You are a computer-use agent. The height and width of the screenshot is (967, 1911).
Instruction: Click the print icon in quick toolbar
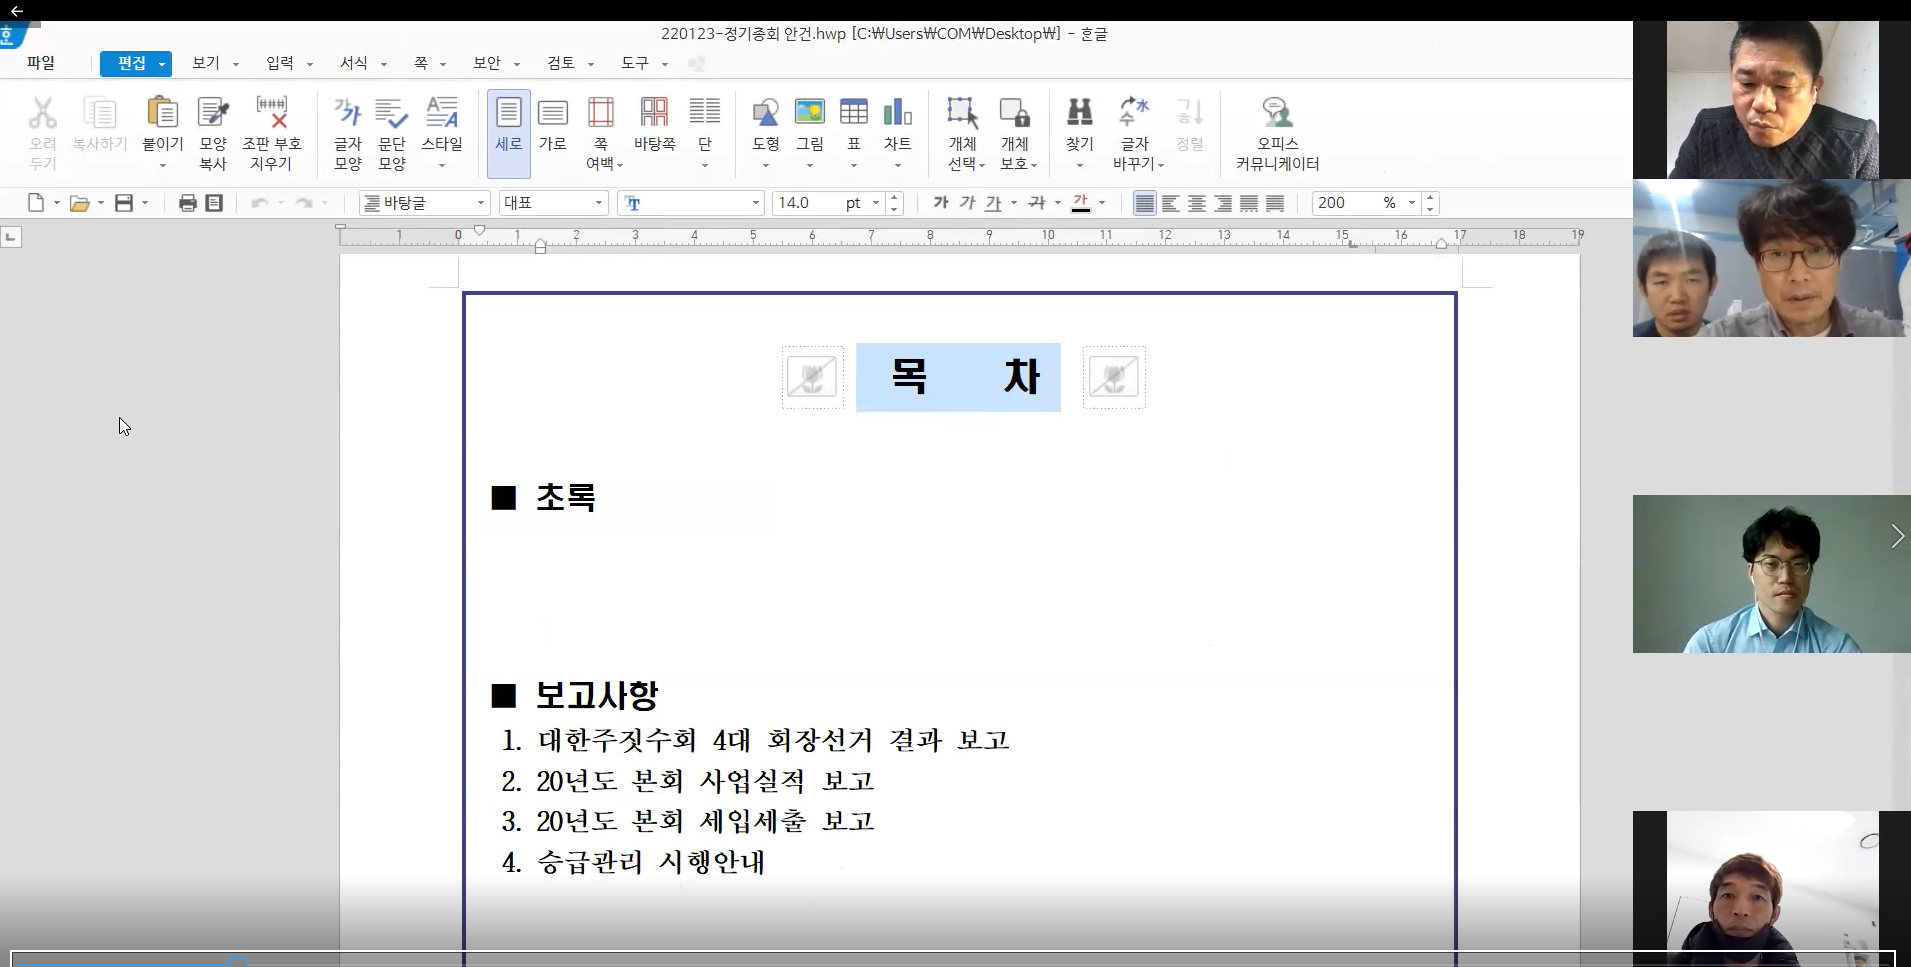(187, 203)
